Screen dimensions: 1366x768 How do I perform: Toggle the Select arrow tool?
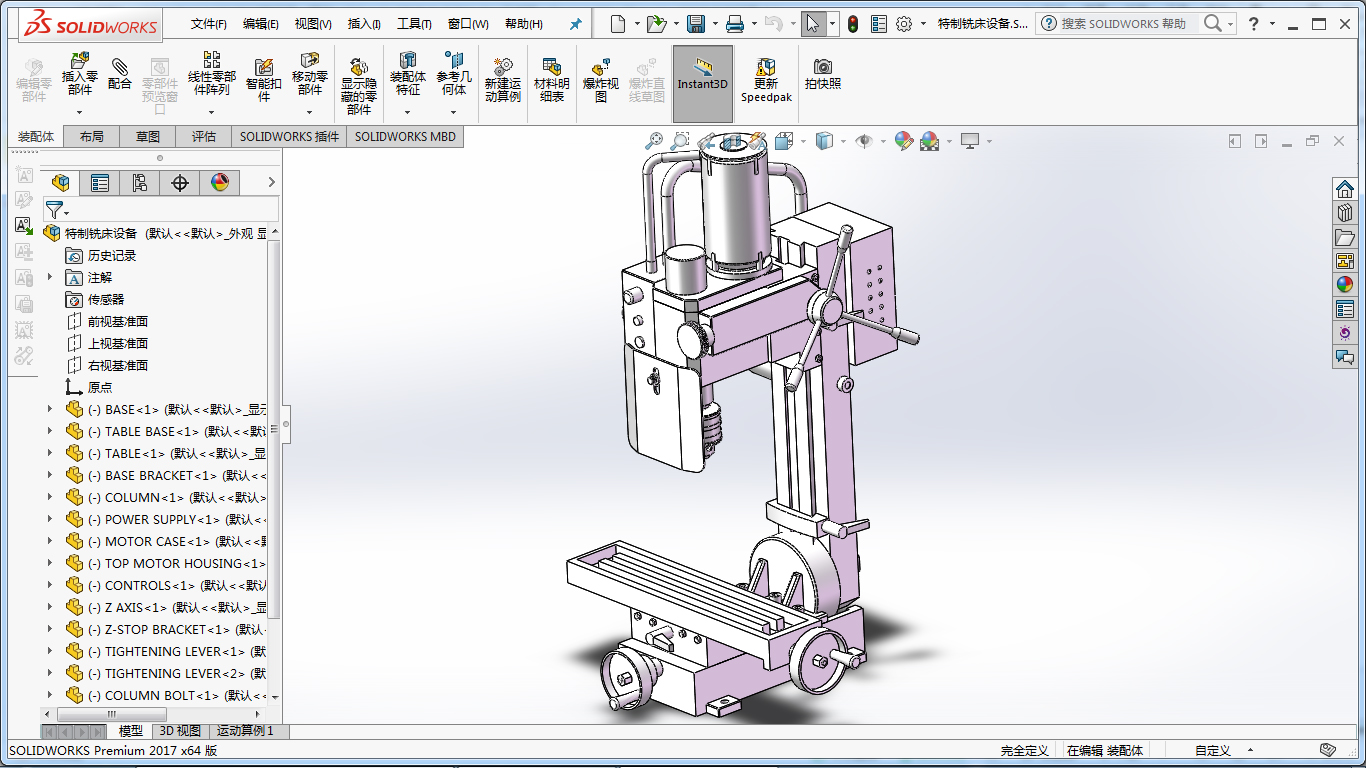813,23
